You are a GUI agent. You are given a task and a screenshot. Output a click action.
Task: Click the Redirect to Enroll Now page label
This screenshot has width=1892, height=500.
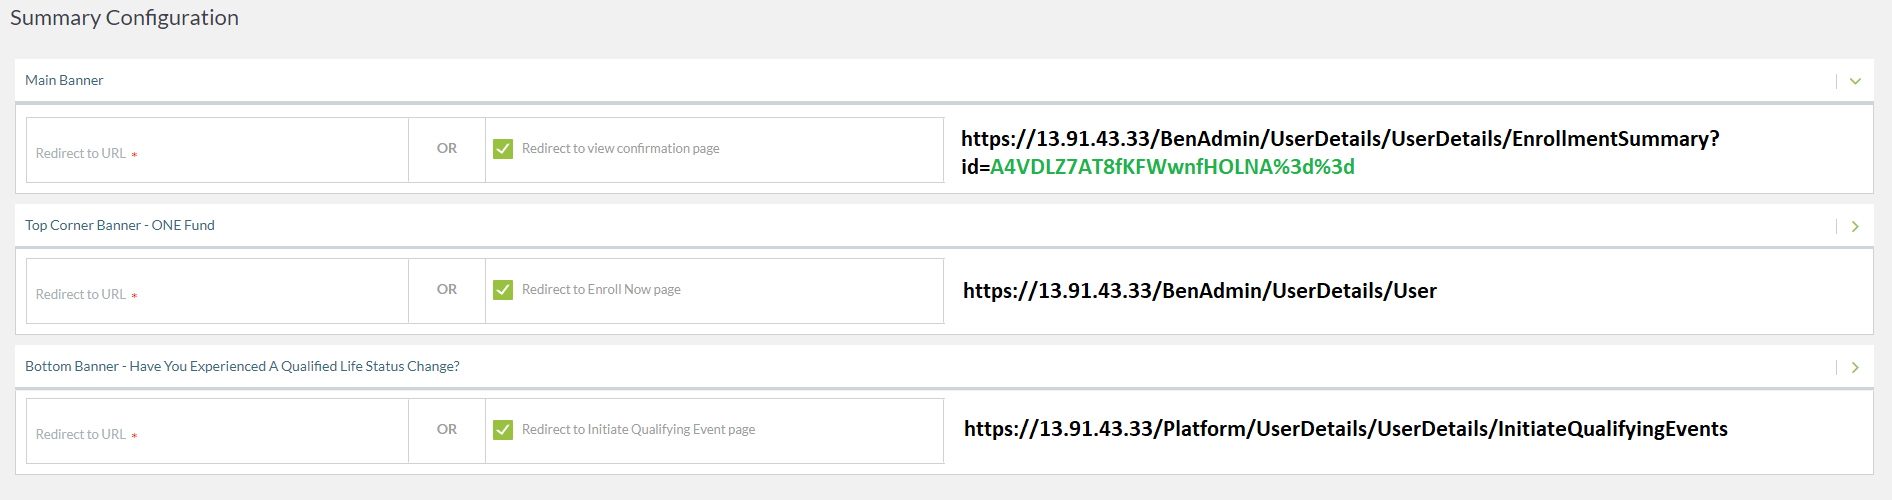pyautogui.click(x=601, y=290)
